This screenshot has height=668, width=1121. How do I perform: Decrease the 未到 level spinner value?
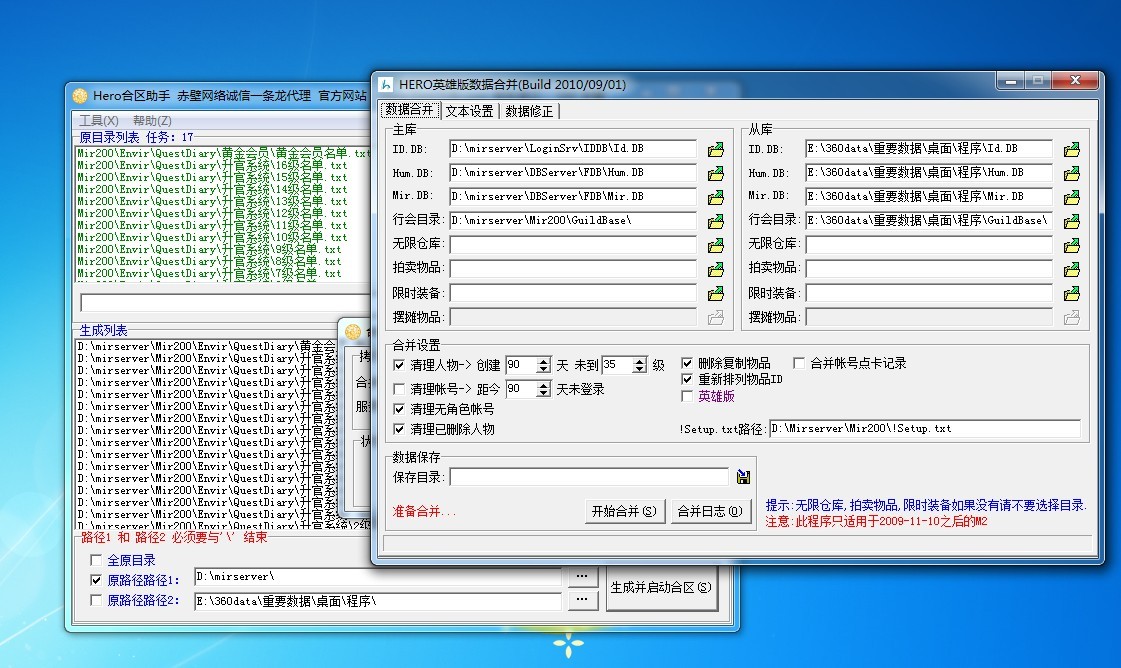coord(640,370)
